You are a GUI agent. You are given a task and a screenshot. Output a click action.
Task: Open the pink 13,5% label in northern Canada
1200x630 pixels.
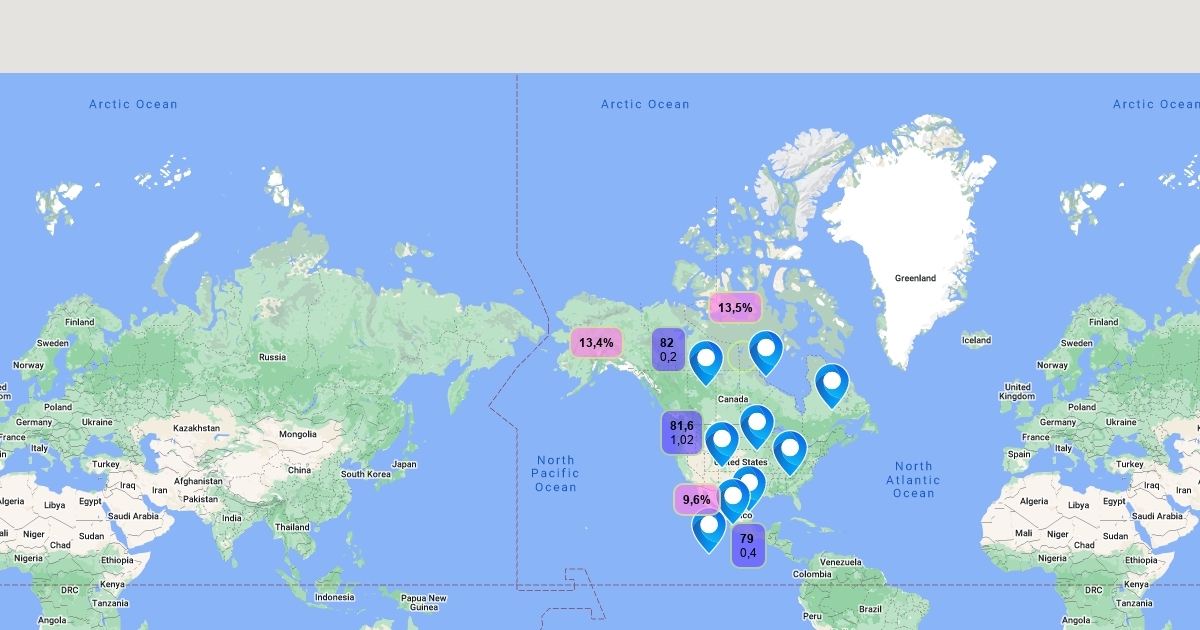click(735, 307)
